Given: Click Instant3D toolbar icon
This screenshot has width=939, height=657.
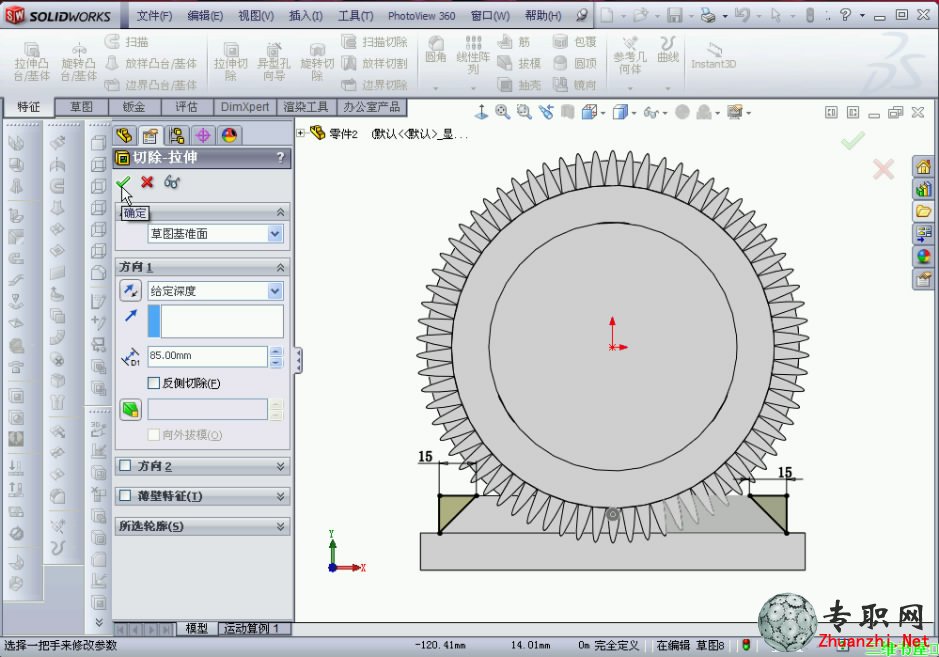Looking at the screenshot, I should 713,56.
